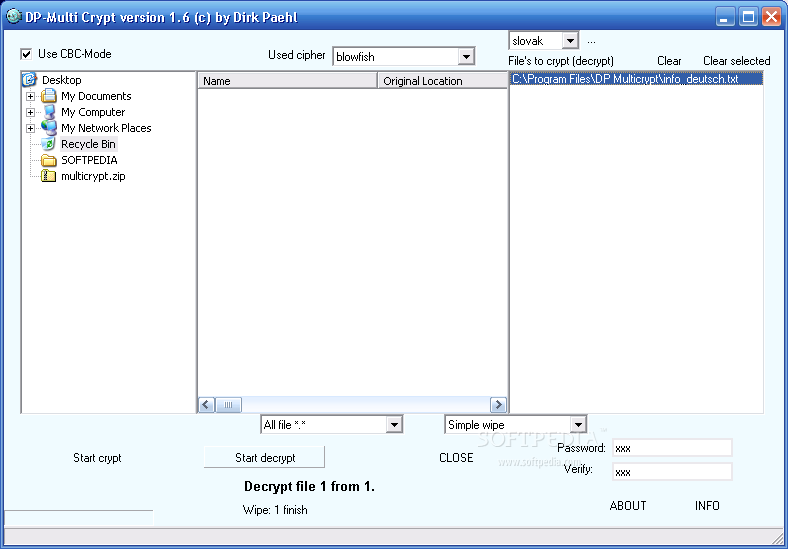Click Clear selected

pos(736,61)
